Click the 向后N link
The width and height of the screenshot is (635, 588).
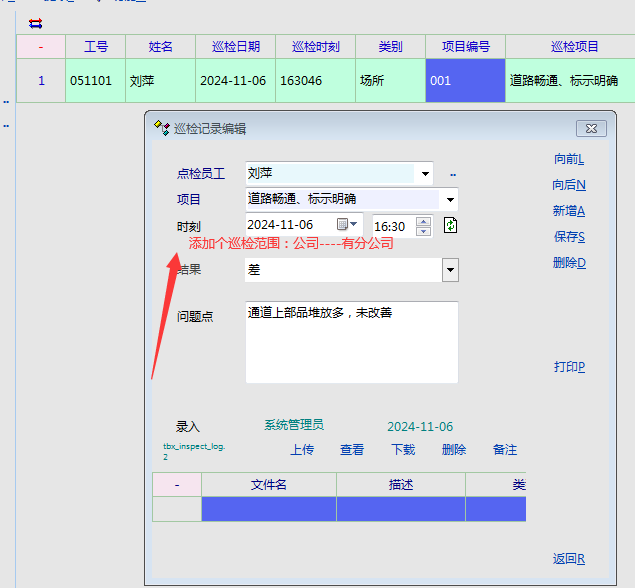569,185
